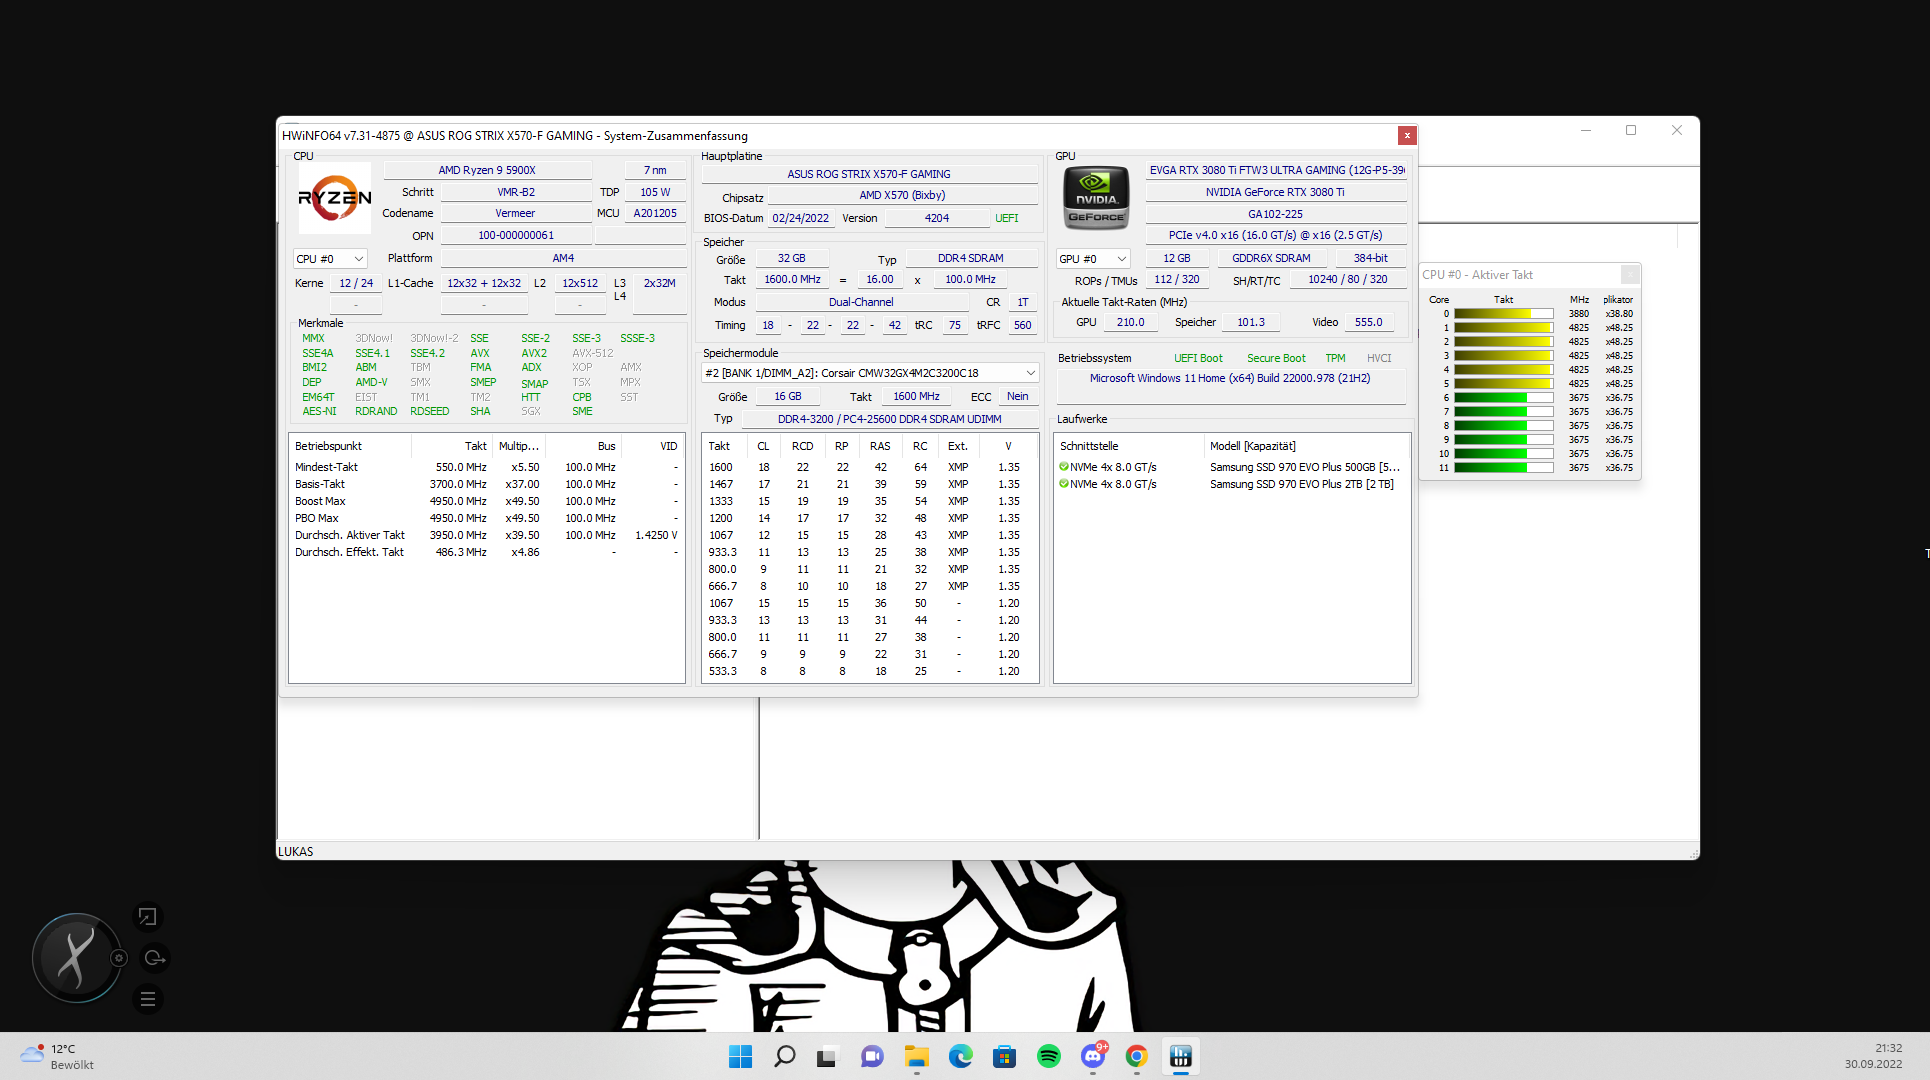Click the NVIDIA GeForce logo image
Screen dimensions: 1930x1080
coord(1096,197)
